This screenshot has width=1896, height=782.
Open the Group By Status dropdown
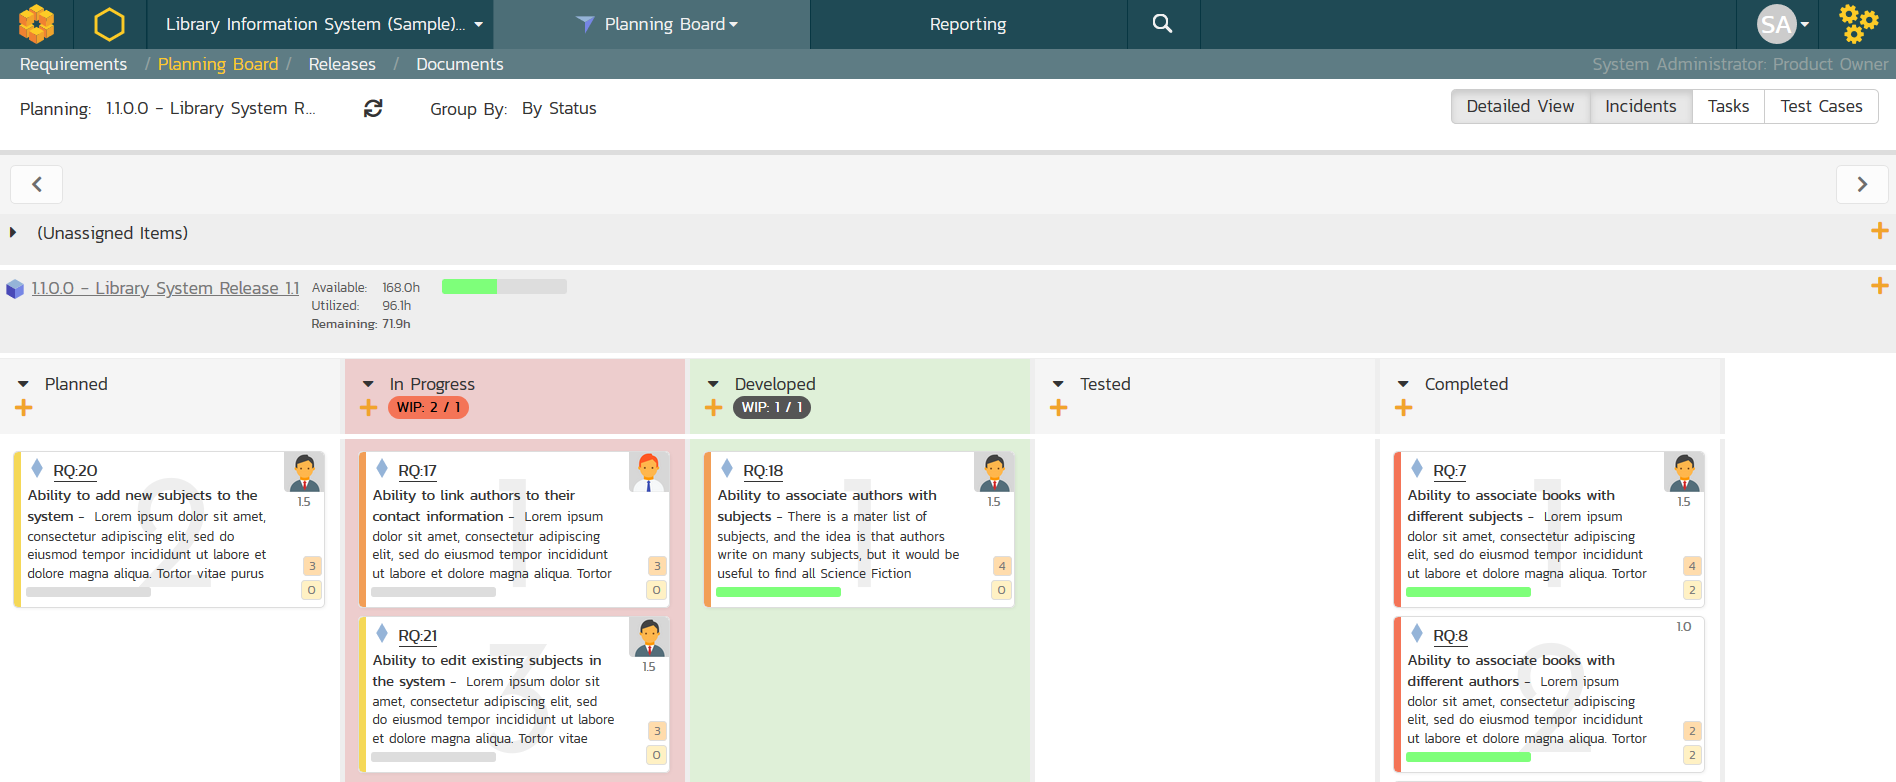coord(559,108)
